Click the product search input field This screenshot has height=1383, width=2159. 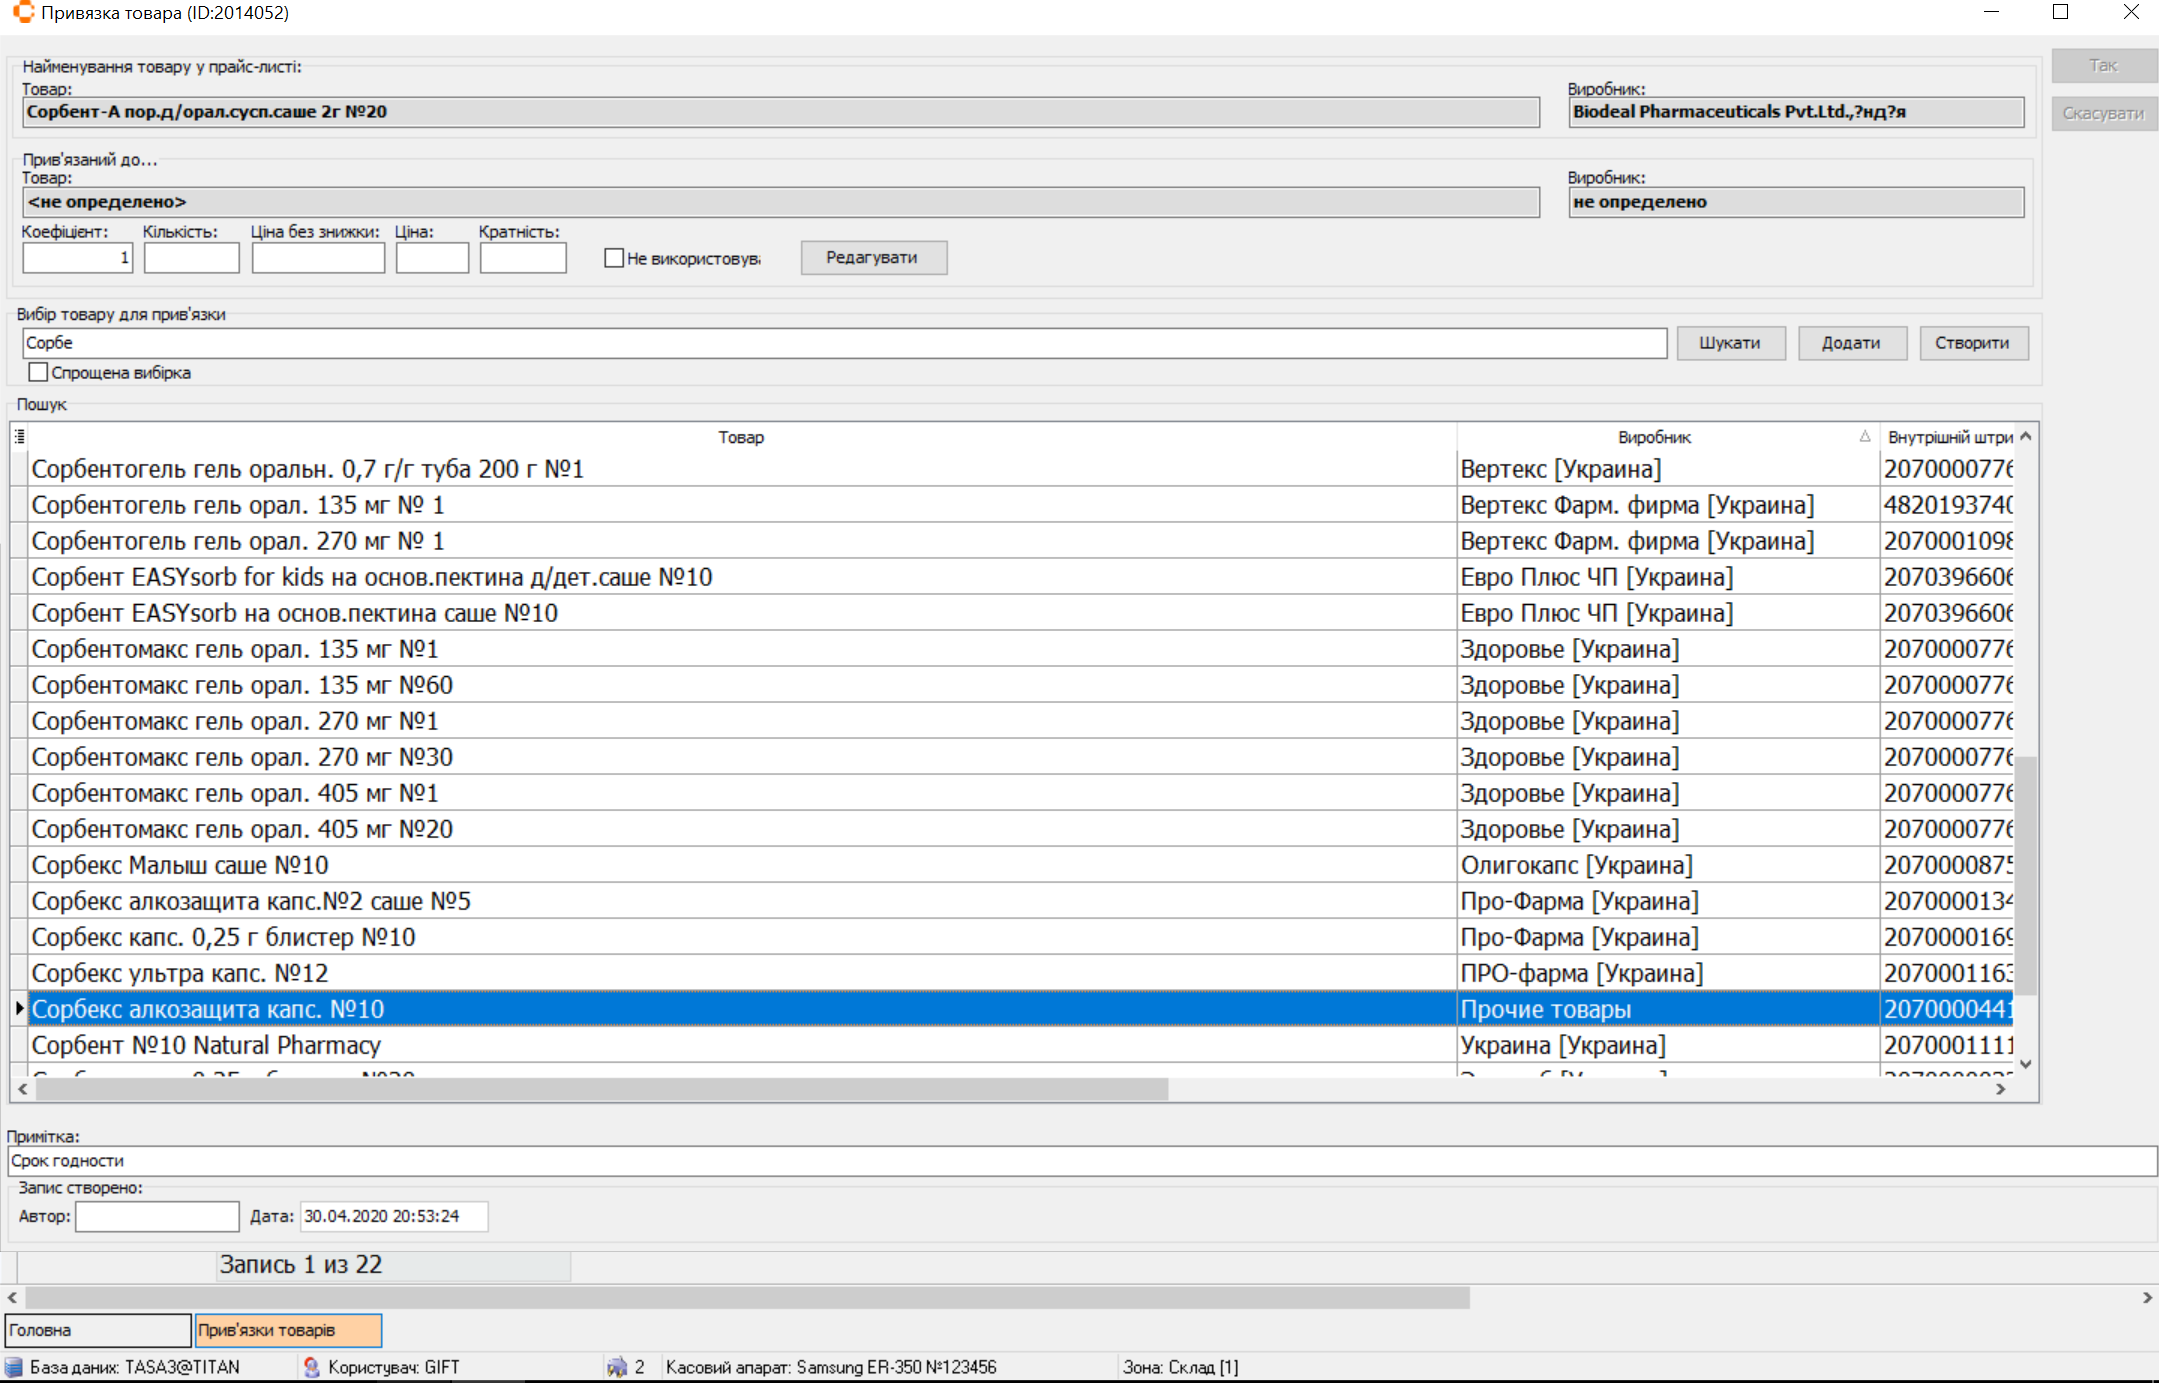point(843,343)
